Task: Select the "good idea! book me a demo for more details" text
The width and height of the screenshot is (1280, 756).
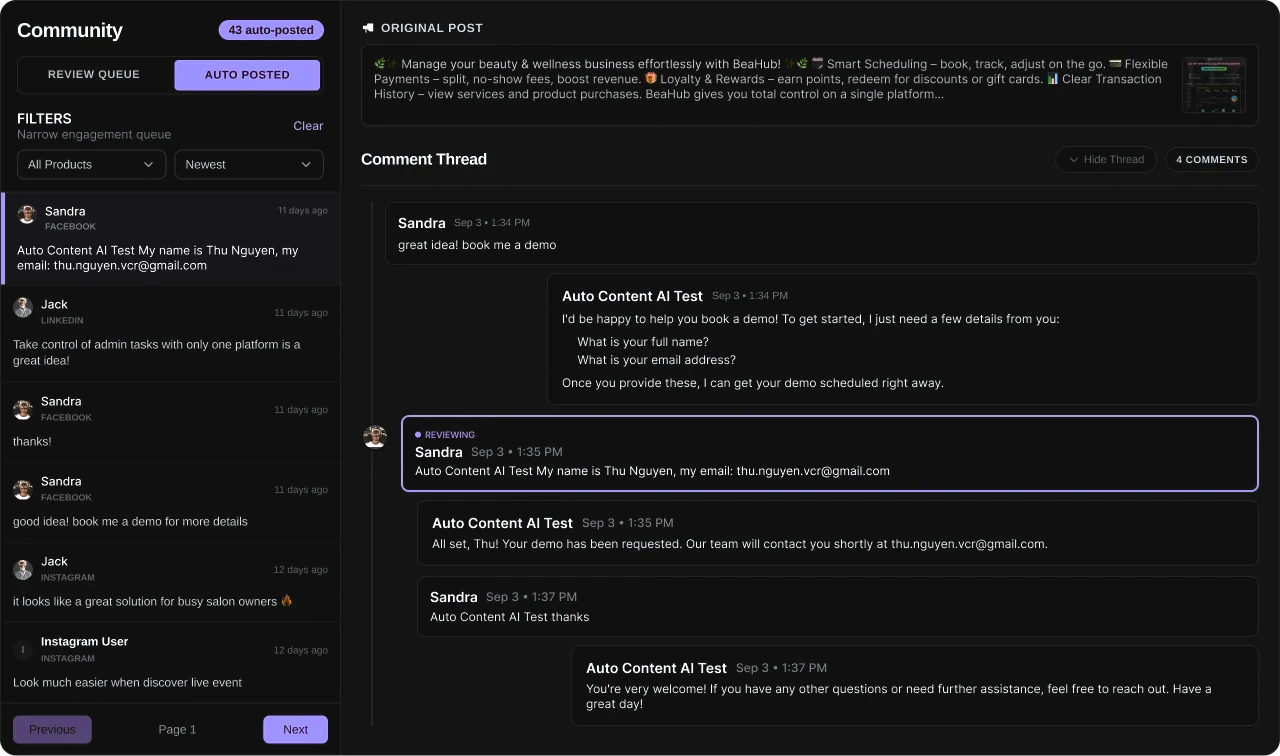Action: 130,521
